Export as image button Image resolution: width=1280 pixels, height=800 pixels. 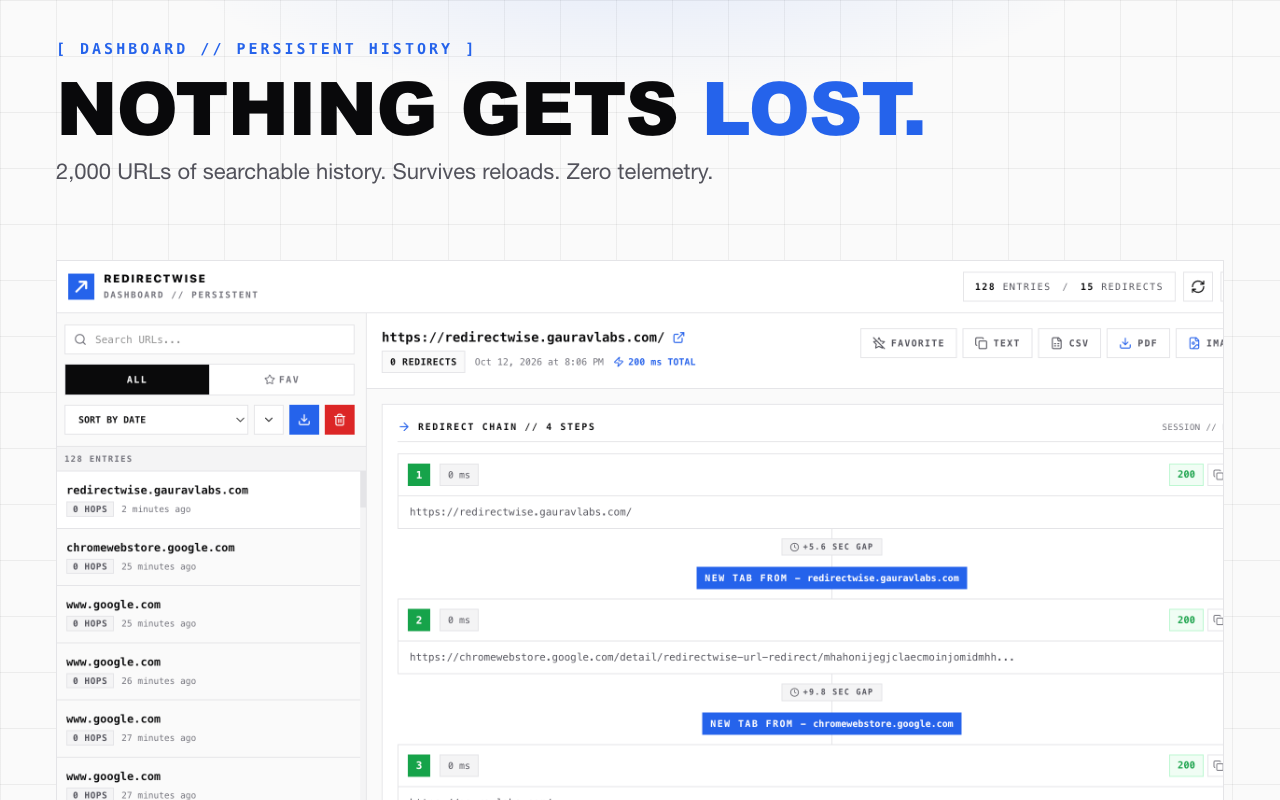point(1200,343)
